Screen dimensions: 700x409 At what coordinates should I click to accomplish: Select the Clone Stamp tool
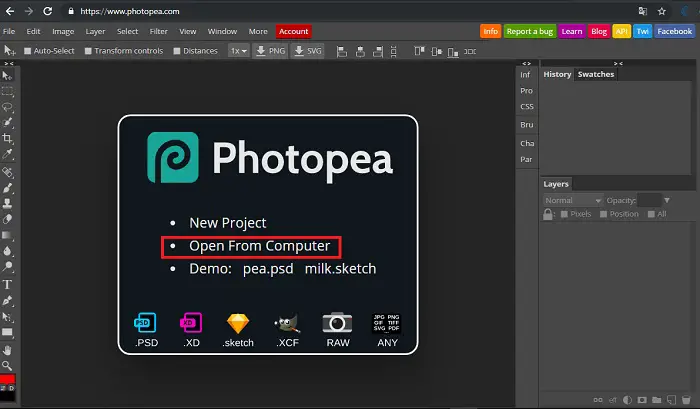pyautogui.click(x=8, y=204)
